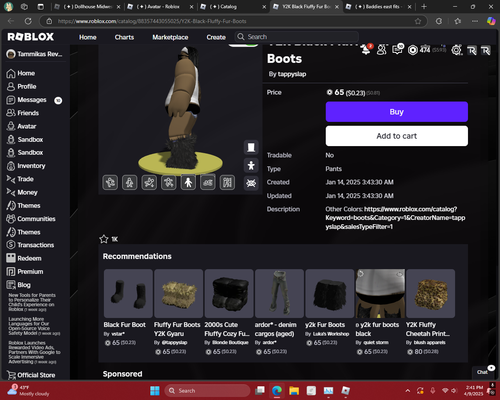500x400 pixels.
Task: Open blog post New Tools for Parents
Action: point(32,302)
